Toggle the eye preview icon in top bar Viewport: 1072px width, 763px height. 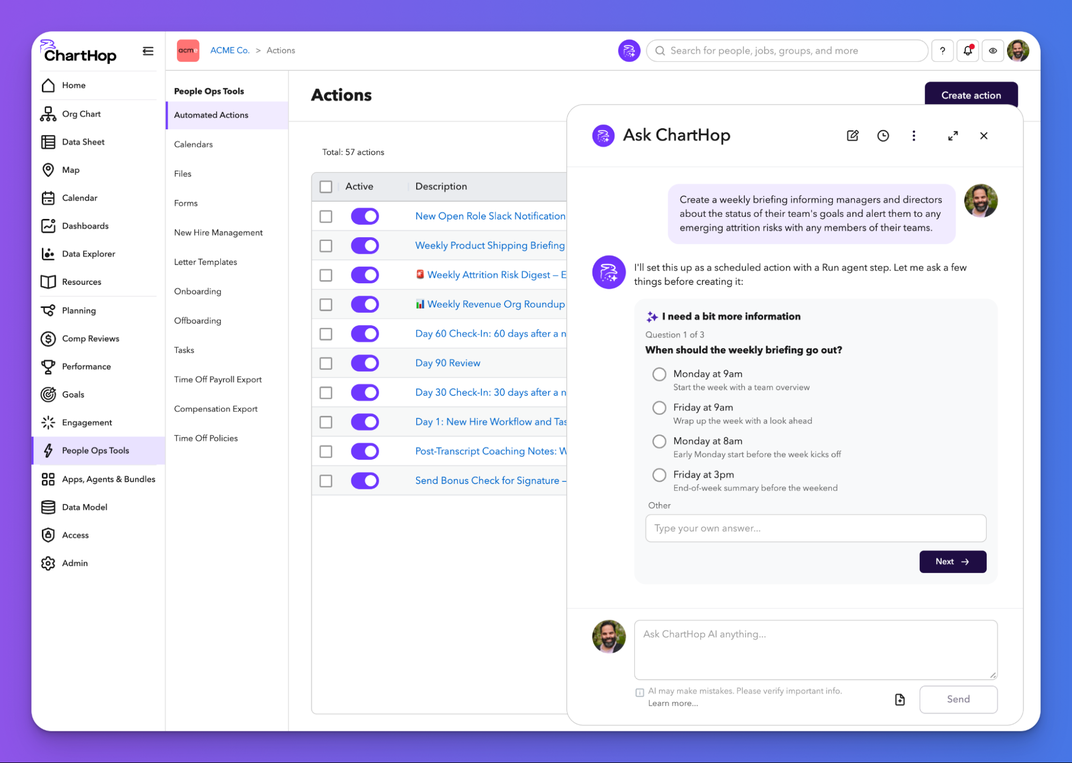coord(993,51)
